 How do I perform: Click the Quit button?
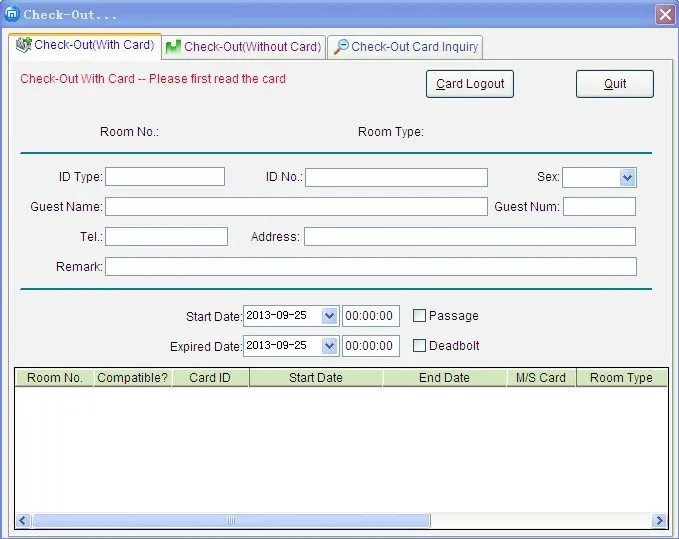click(614, 84)
